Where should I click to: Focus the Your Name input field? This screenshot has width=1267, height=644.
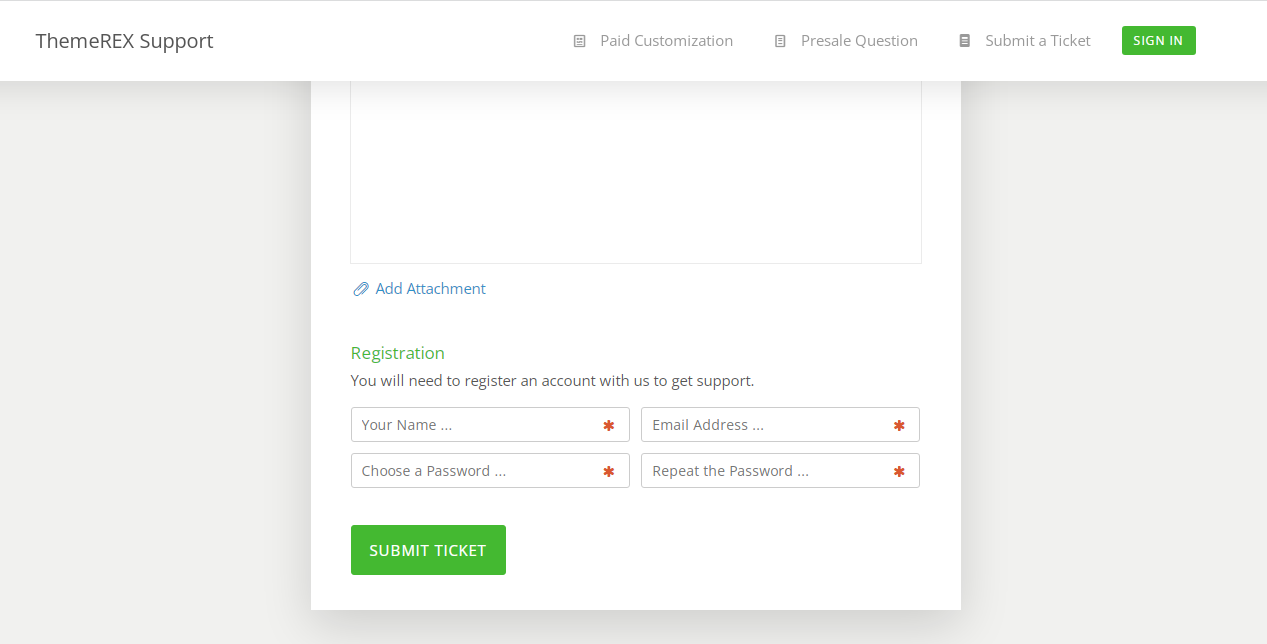pyautogui.click(x=490, y=425)
